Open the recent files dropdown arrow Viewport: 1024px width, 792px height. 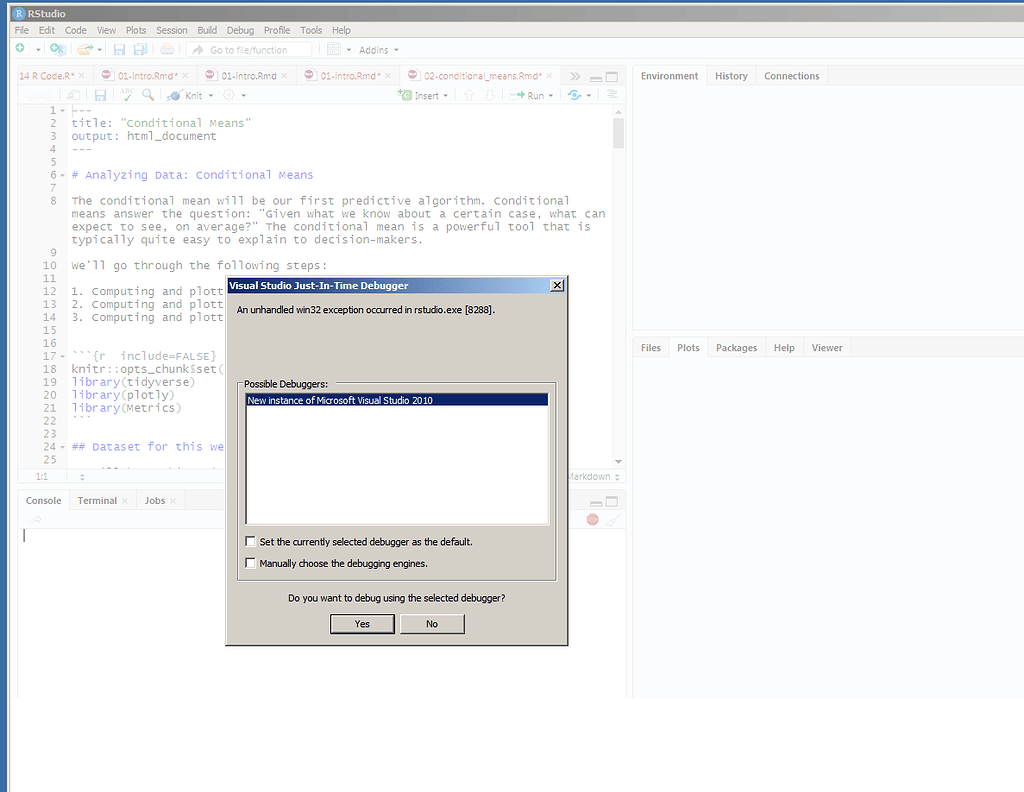click(x=99, y=50)
